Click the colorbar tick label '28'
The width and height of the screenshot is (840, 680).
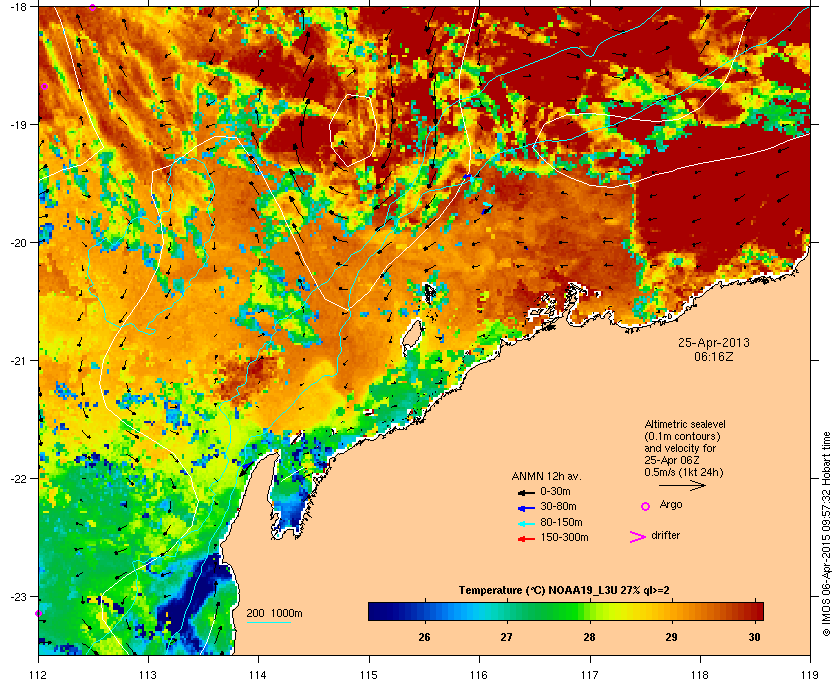click(x=589, y=638)
